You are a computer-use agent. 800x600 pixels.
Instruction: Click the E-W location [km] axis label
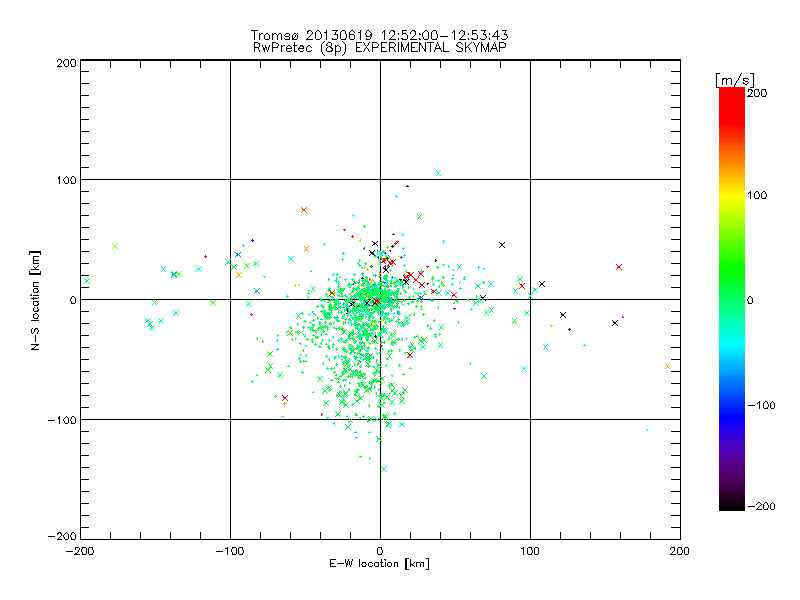(x=379, y=564)
